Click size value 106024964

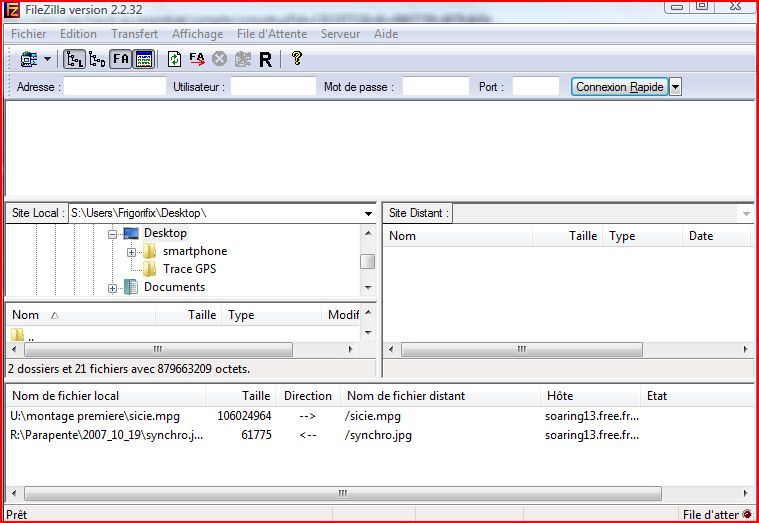[244, 416]
